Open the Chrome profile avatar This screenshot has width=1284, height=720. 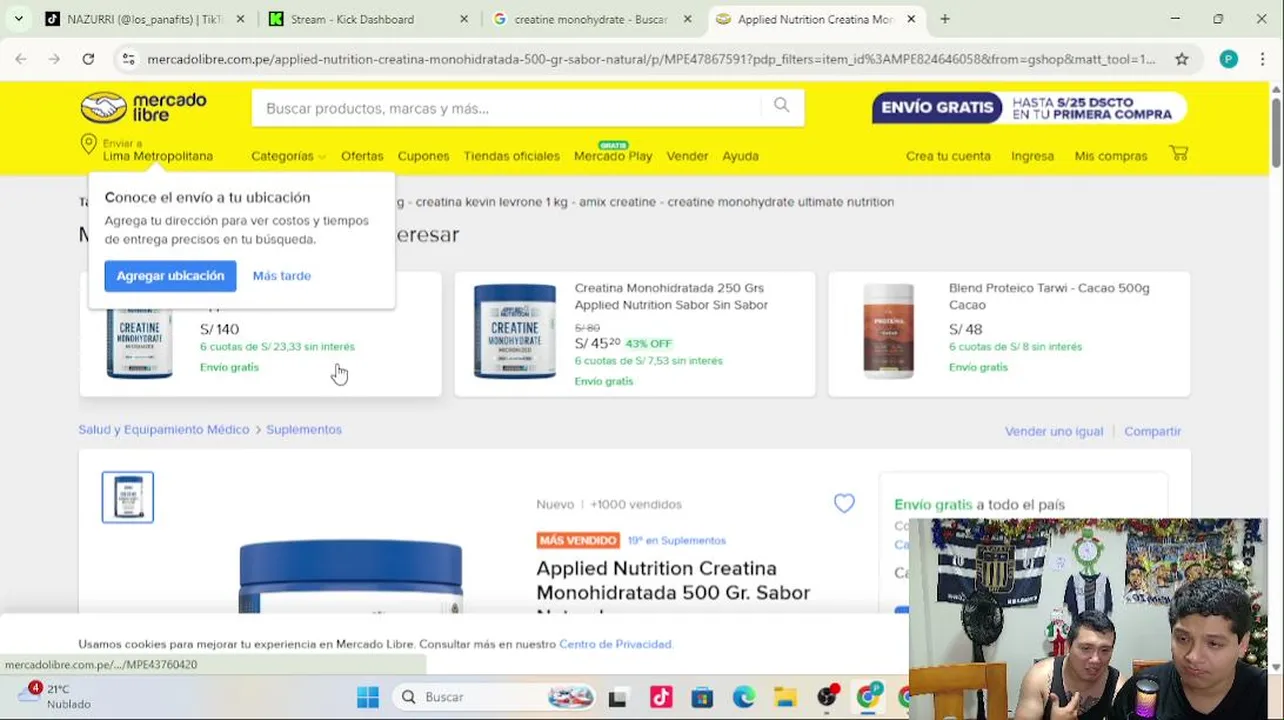(x=1228, y=59)
